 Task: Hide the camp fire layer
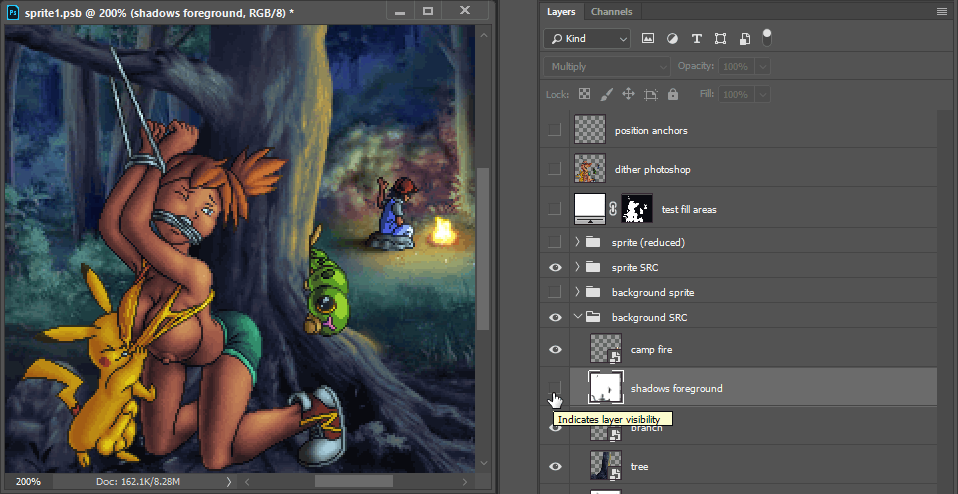tap(555, 348)
